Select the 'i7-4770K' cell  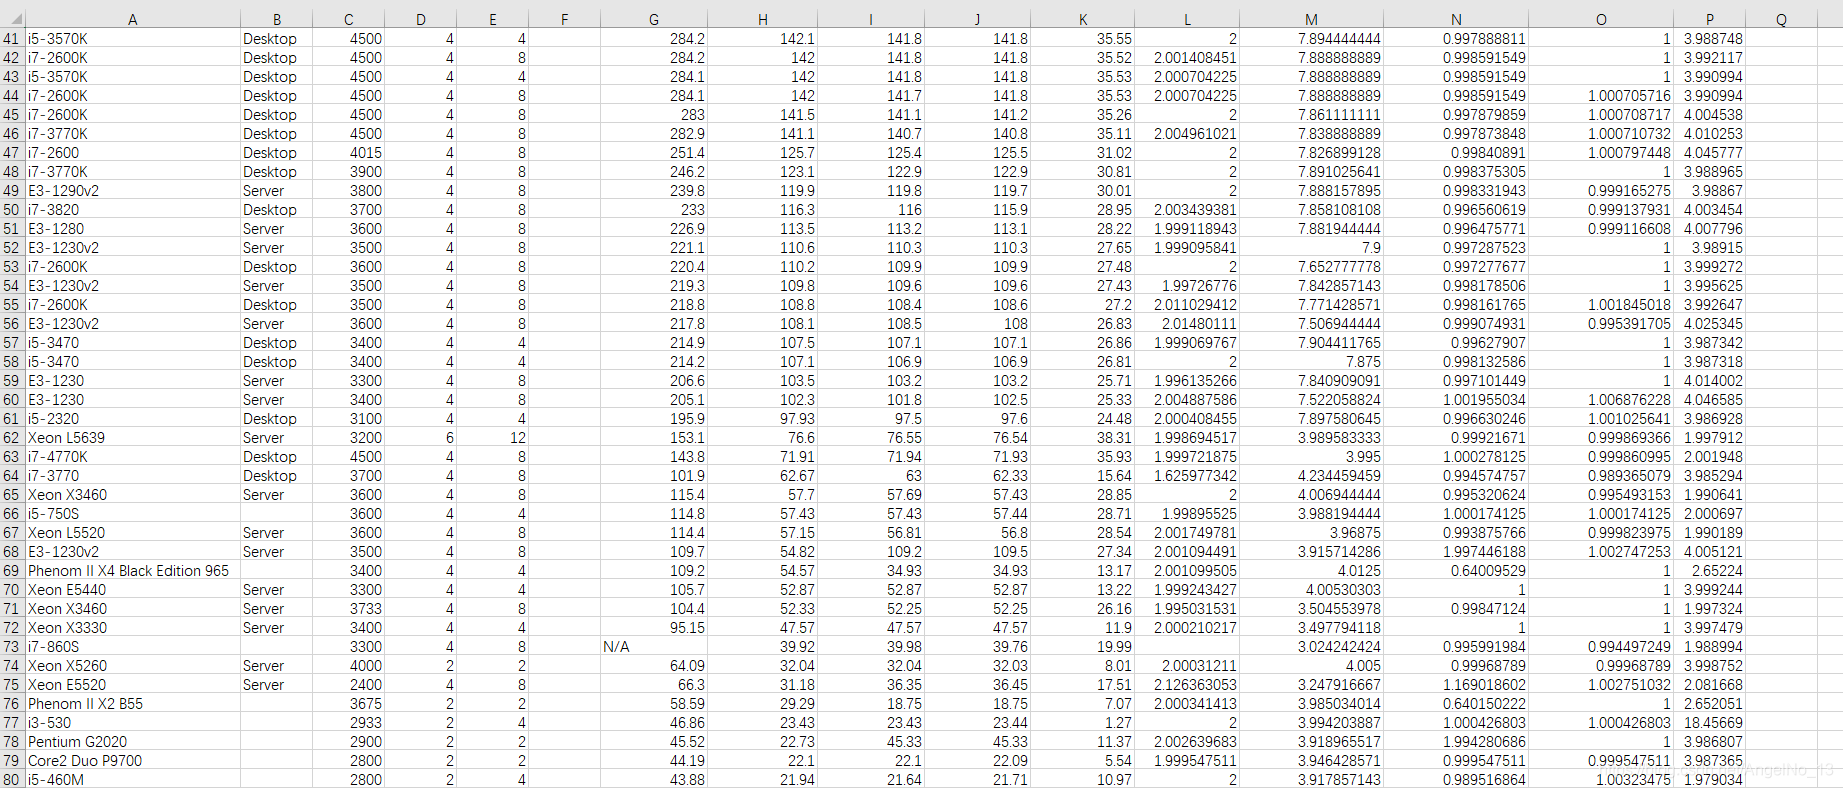tap(133, 457)
